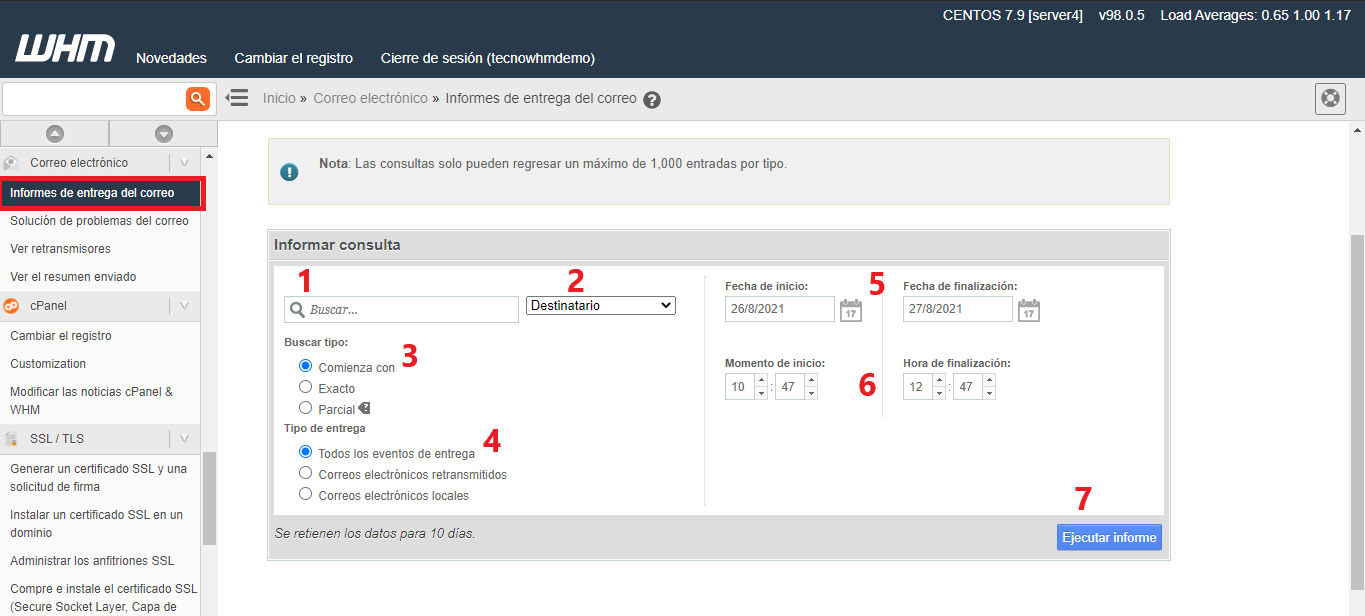Click the "Buscar..." query input field
This screenshot has width=1365, height=616.
(x=410, y=310)
